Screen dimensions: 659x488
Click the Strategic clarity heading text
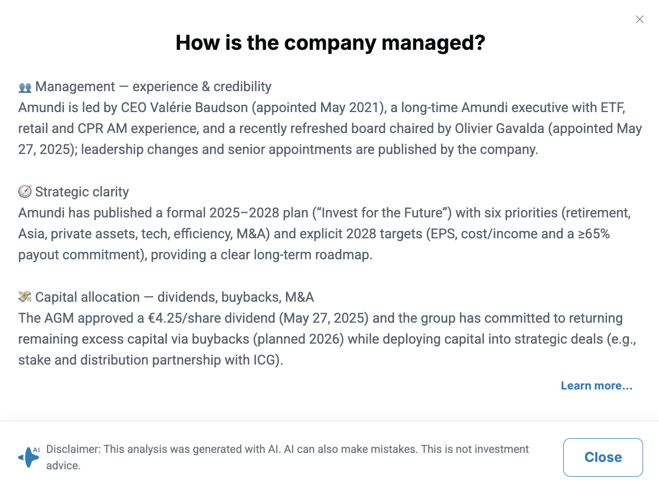click(x=82, y=192)
